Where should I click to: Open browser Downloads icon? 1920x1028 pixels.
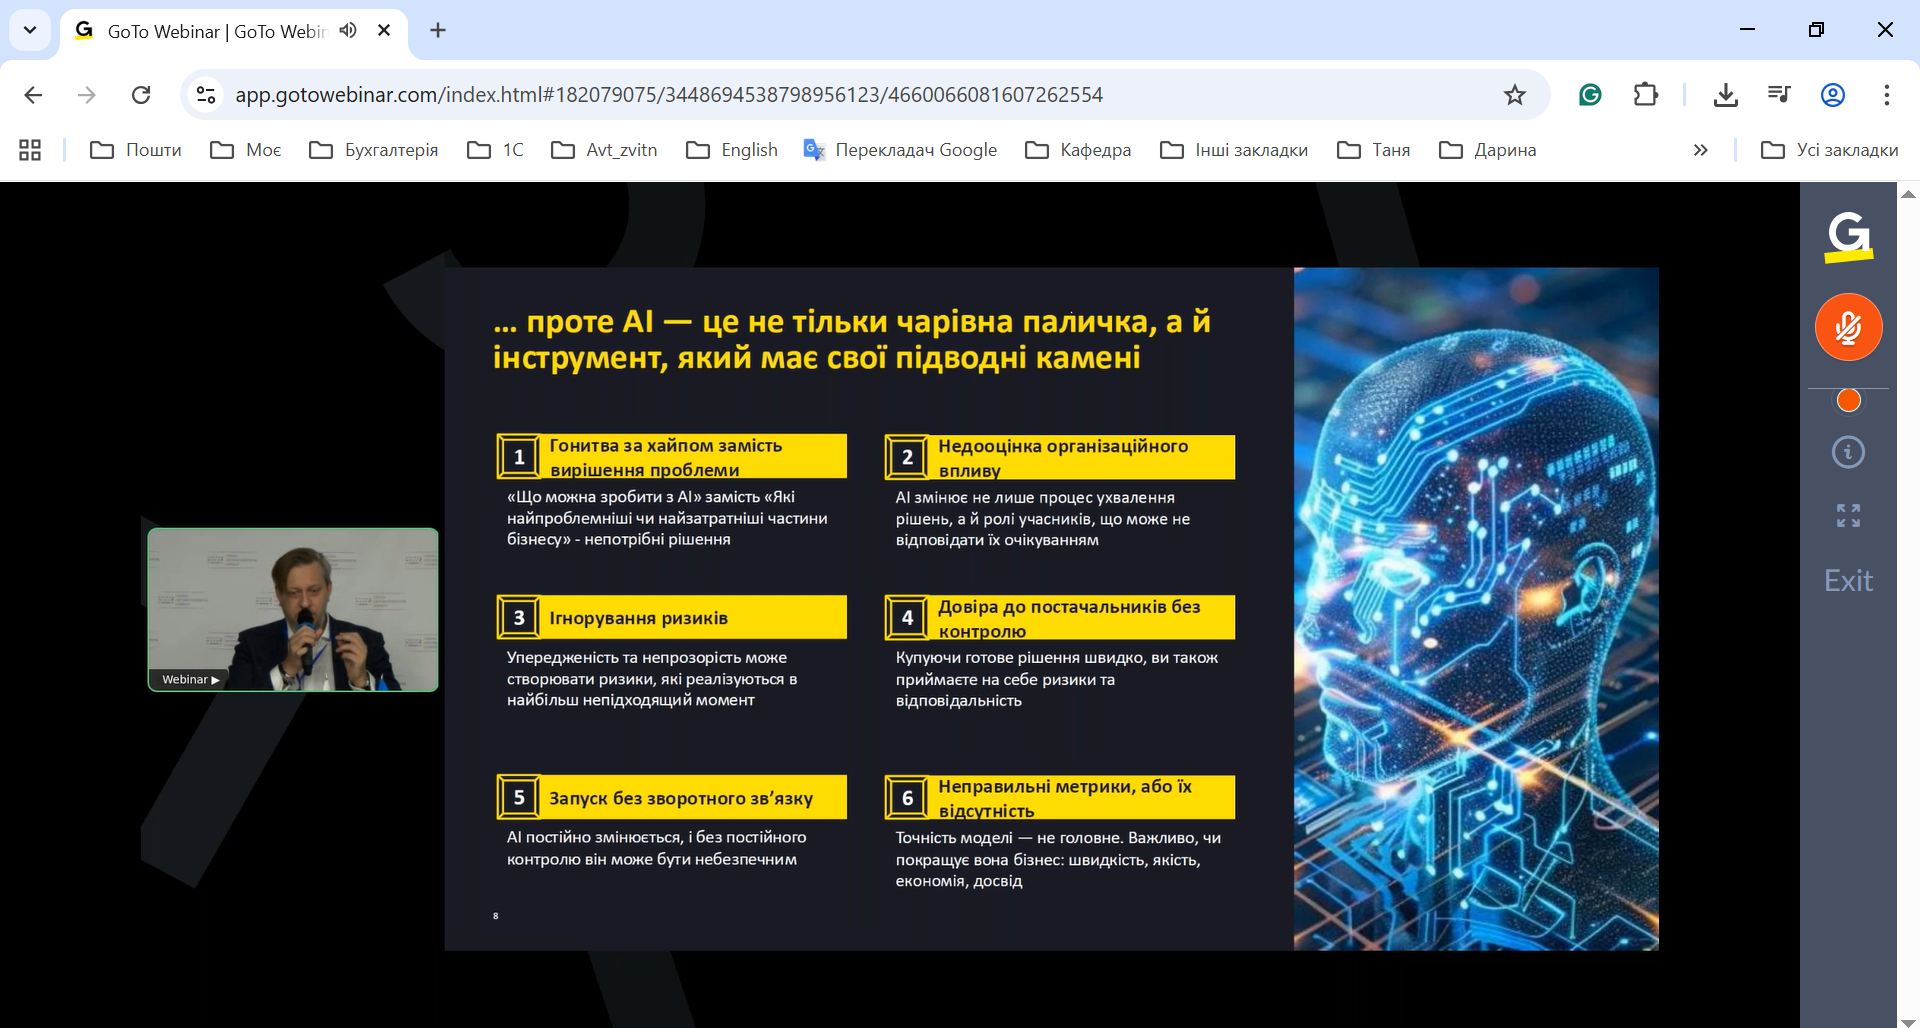pyautogui.click(x=1726, y=95)
